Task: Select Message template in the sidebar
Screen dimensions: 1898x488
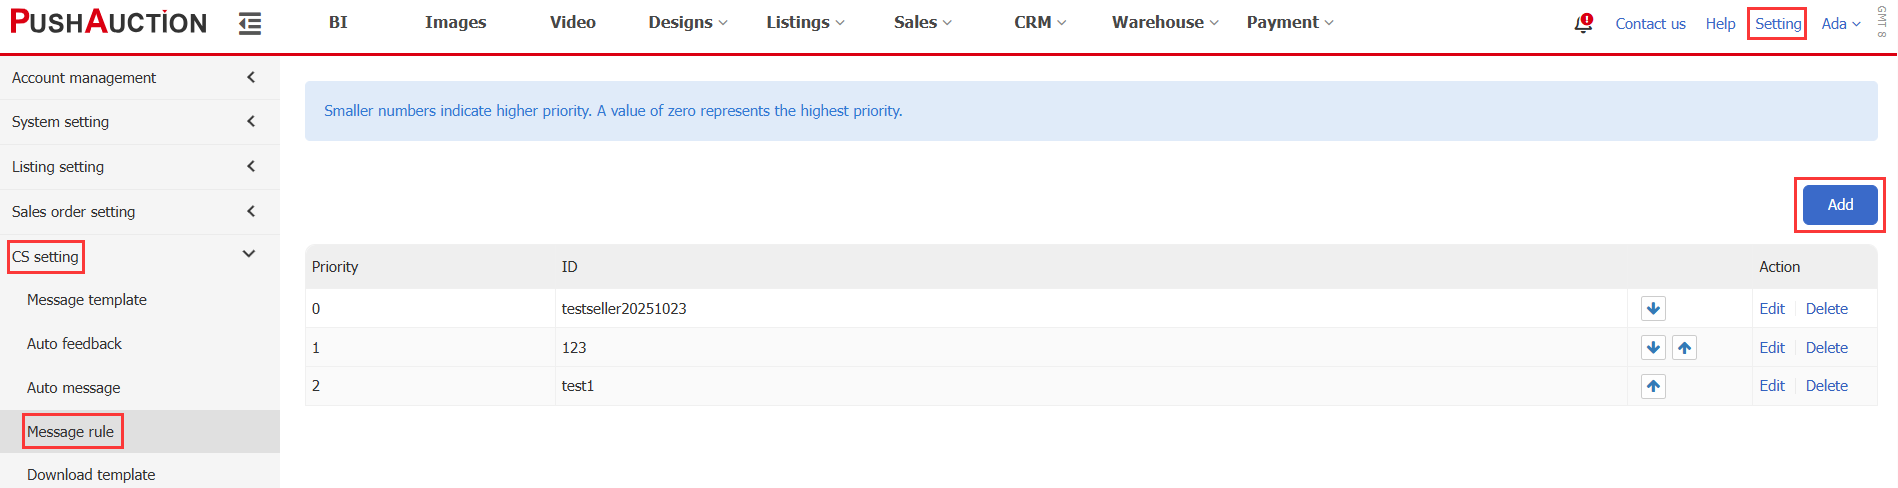Action: pyautogui.click(x=87, y=300)
